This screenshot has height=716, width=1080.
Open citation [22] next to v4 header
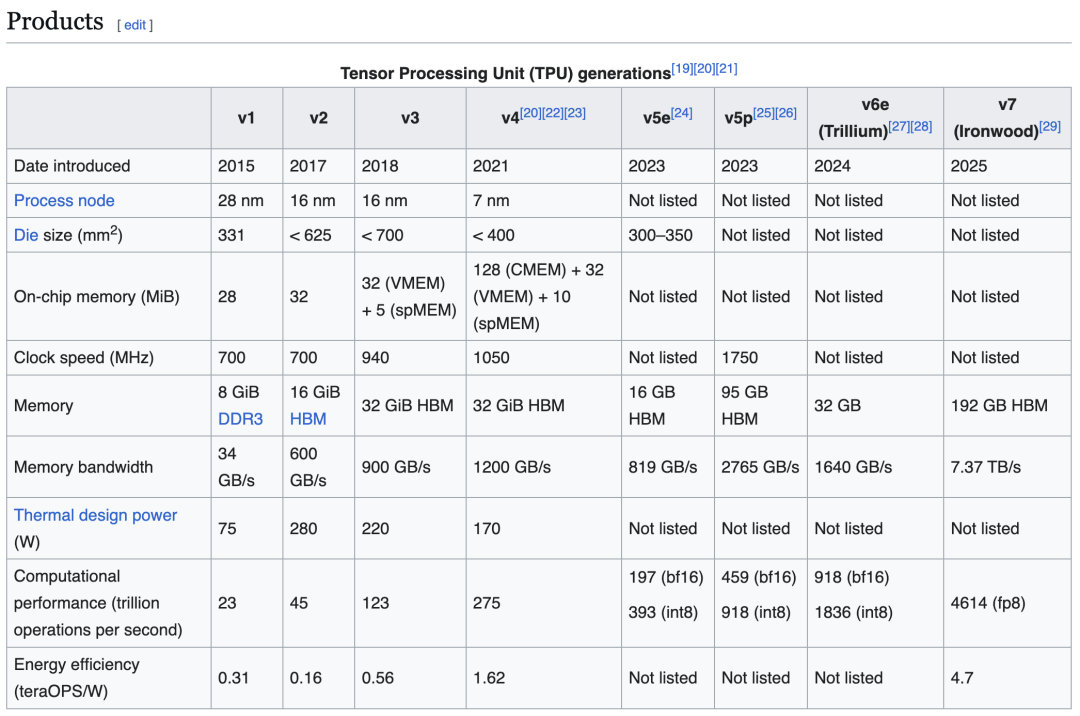[553, 113]
